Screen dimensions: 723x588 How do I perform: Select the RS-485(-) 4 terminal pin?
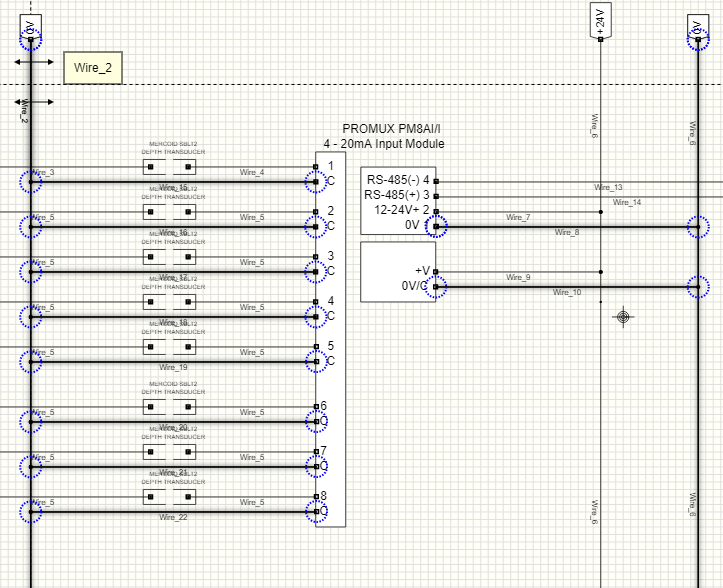(x=437, y=181)
